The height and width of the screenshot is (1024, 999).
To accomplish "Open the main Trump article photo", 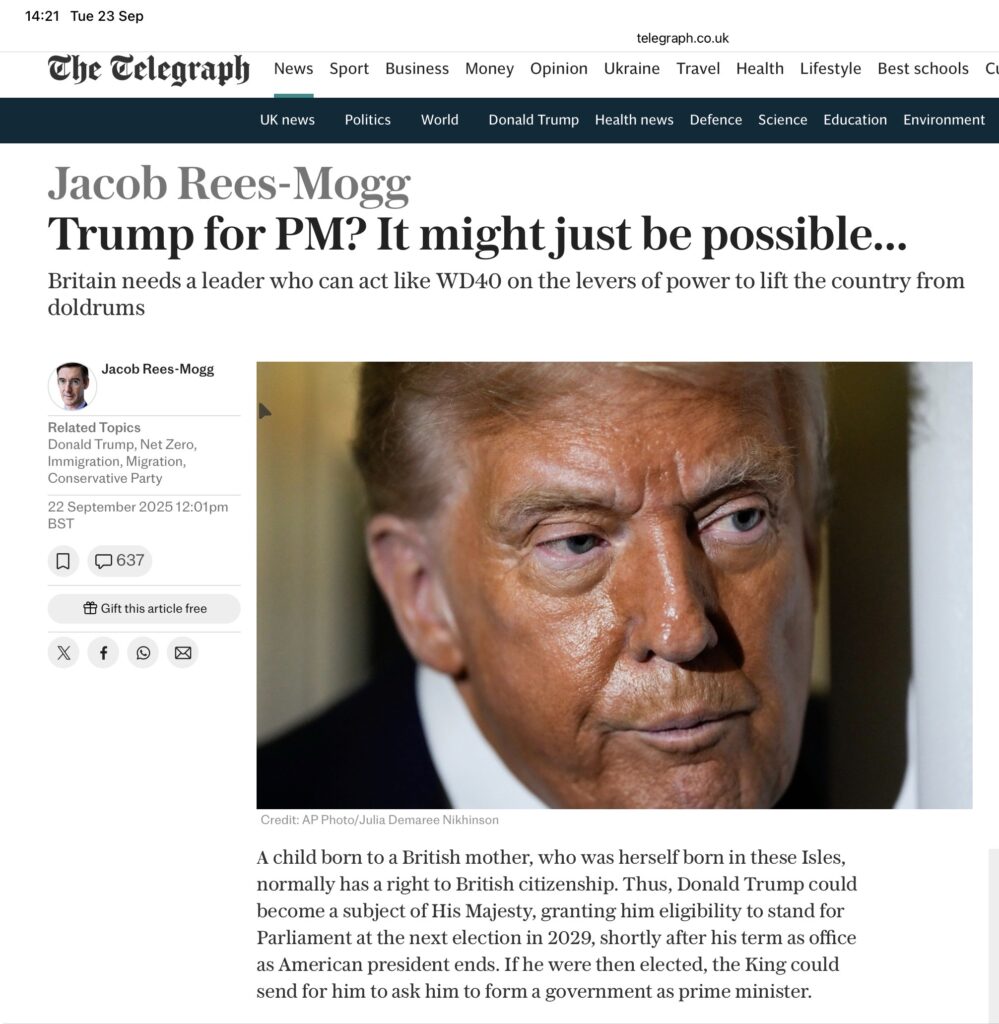I will [614, 585].
